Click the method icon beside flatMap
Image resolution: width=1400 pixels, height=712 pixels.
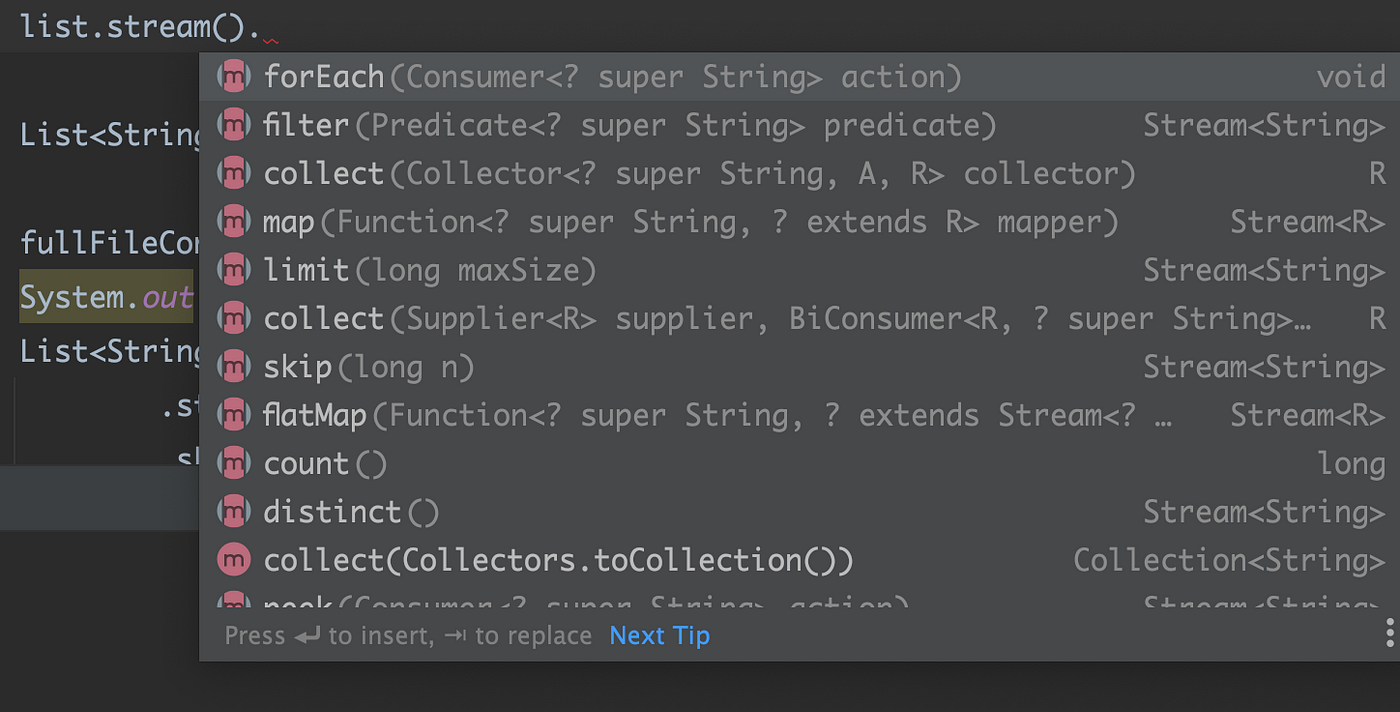coord(233,415)
